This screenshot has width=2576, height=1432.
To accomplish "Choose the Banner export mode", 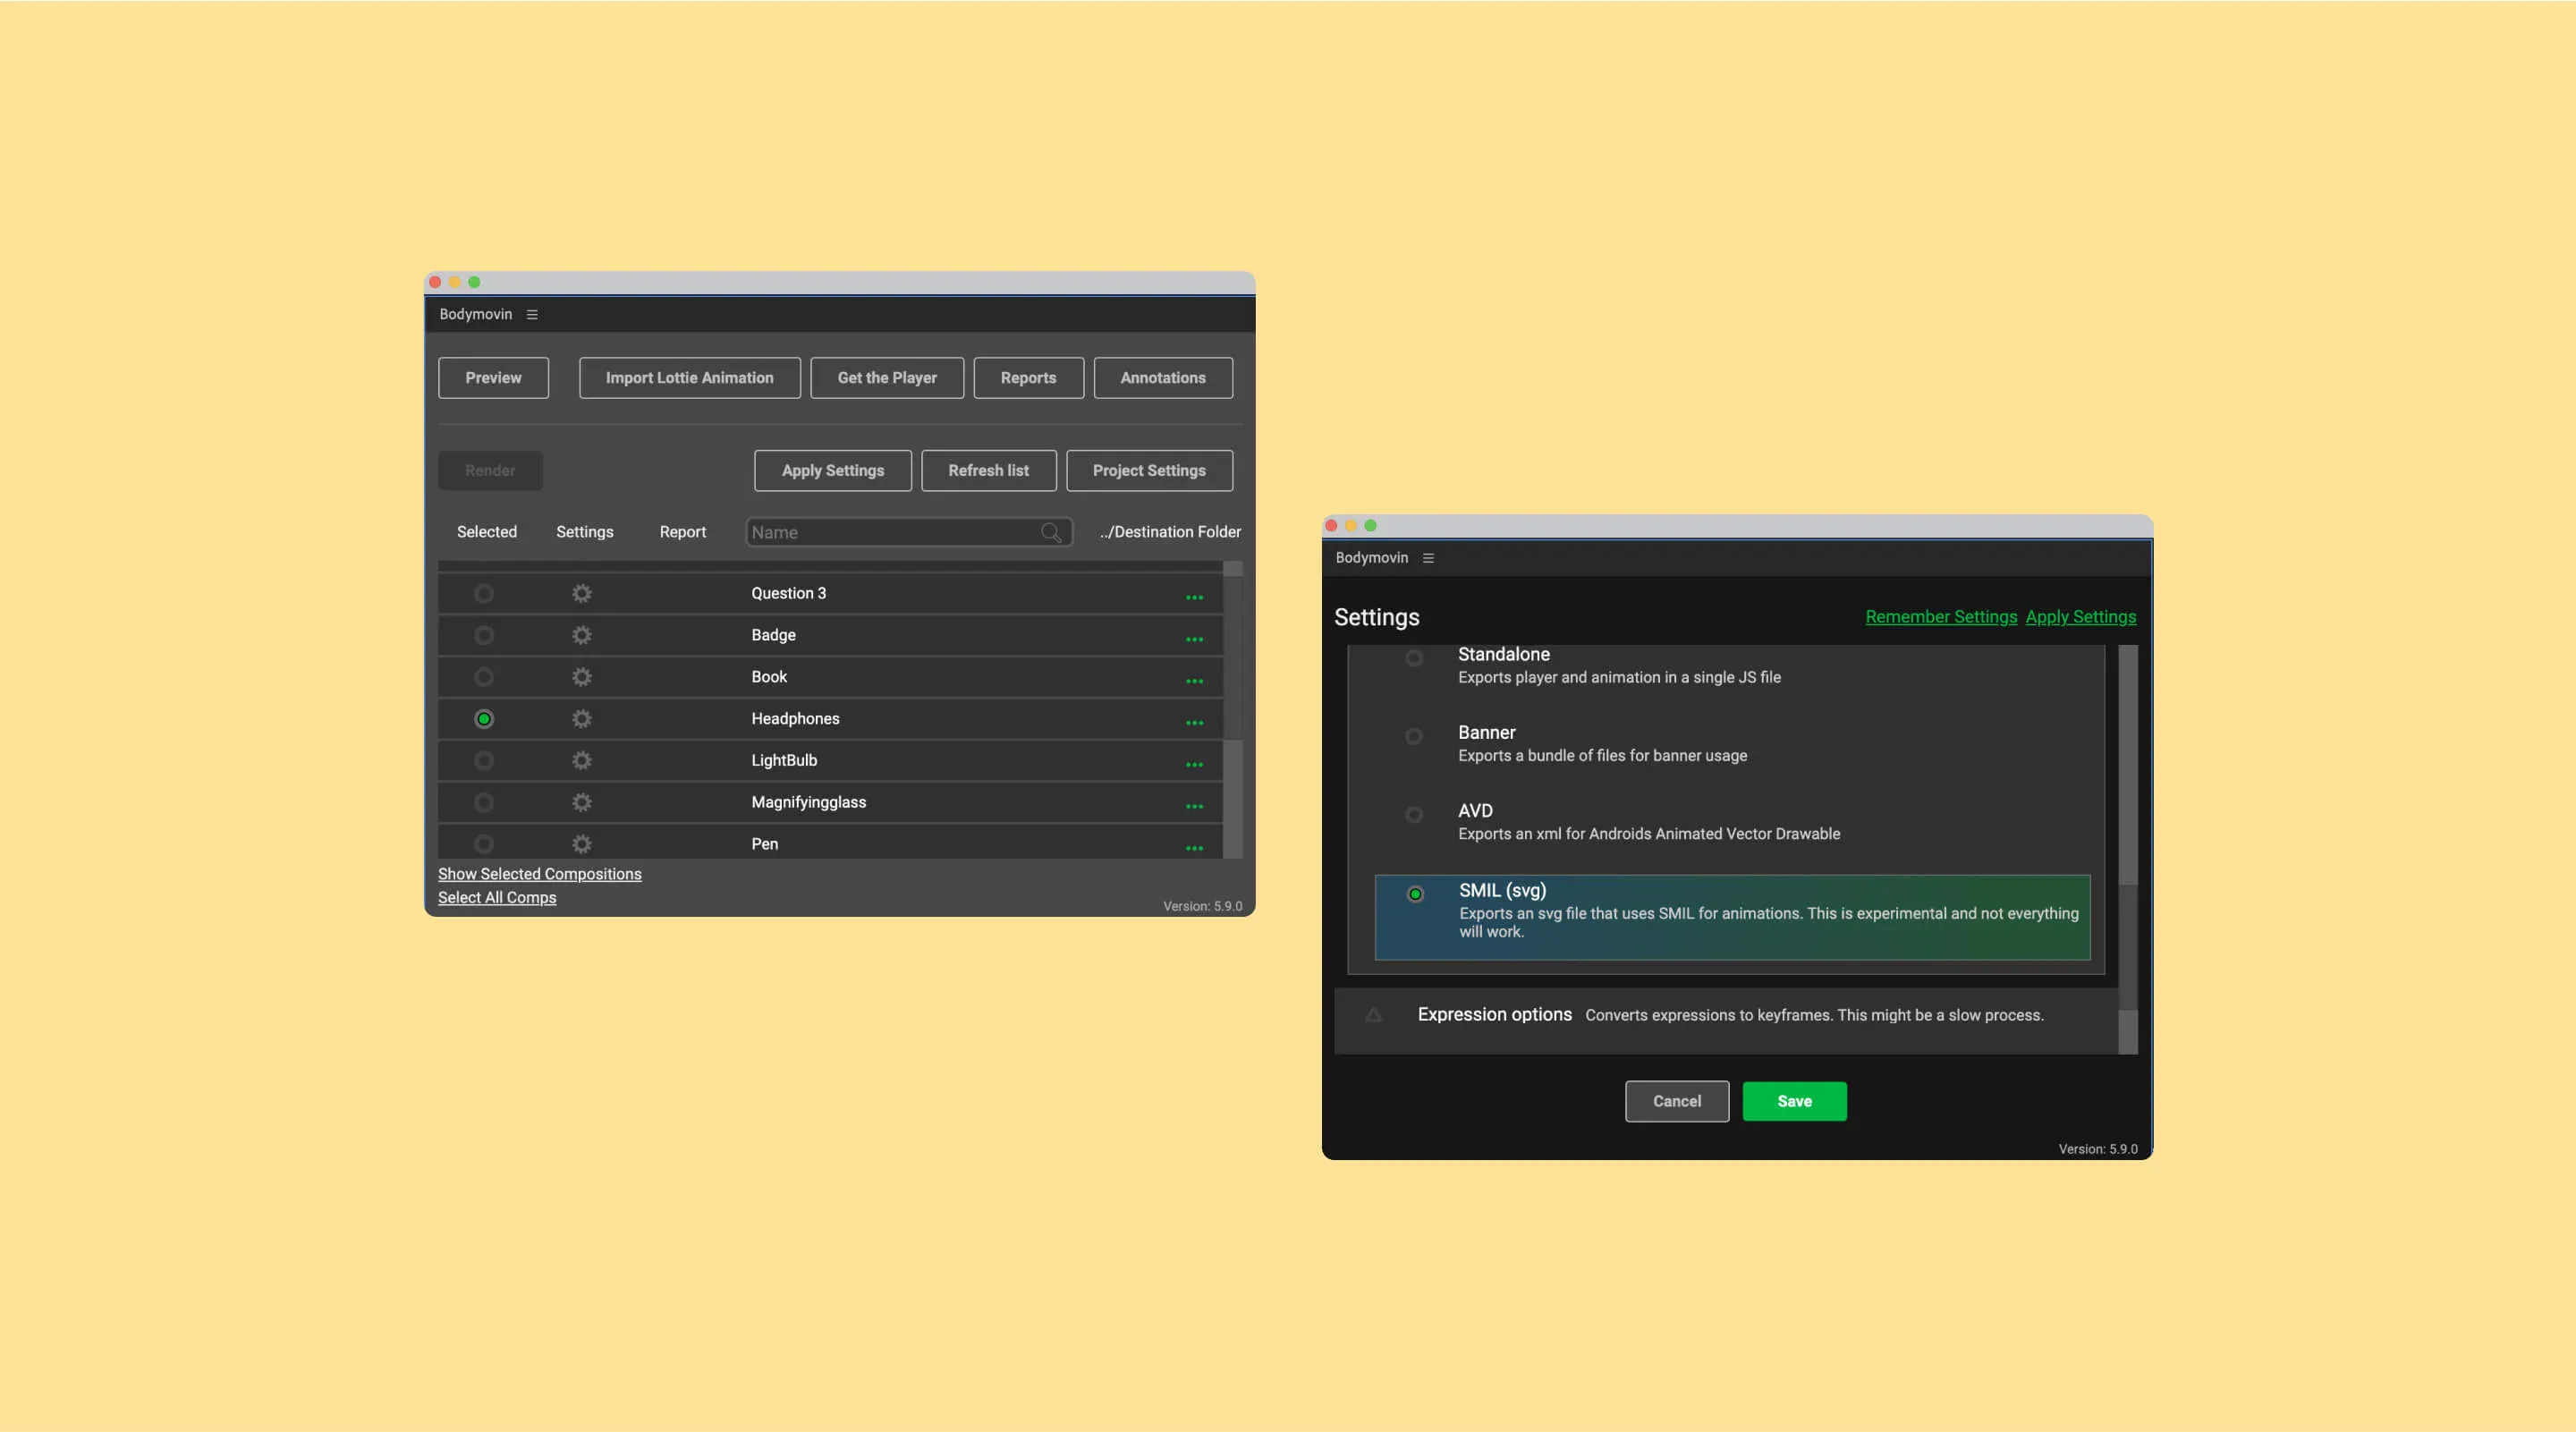I will pos(1414,737).
